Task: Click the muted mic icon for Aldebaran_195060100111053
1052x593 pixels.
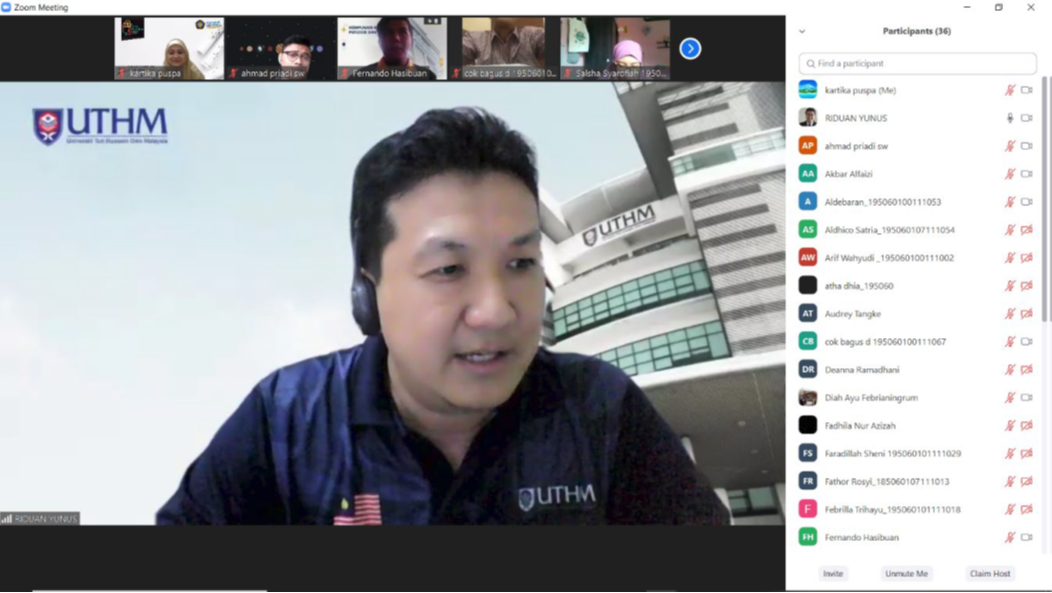Action: tap(1010, 202)
